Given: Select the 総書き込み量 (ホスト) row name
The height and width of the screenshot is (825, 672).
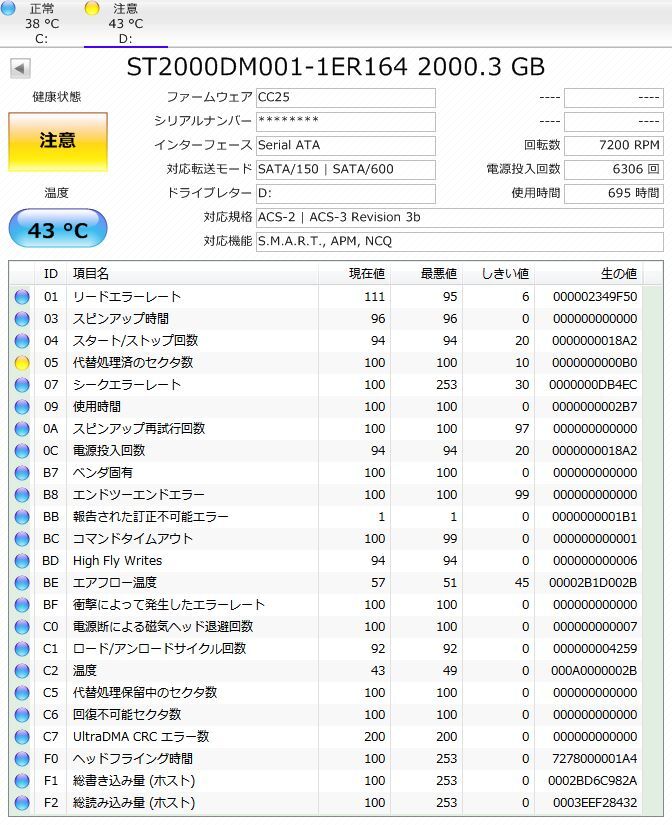Looking at the screenshot, I should 134,781.
